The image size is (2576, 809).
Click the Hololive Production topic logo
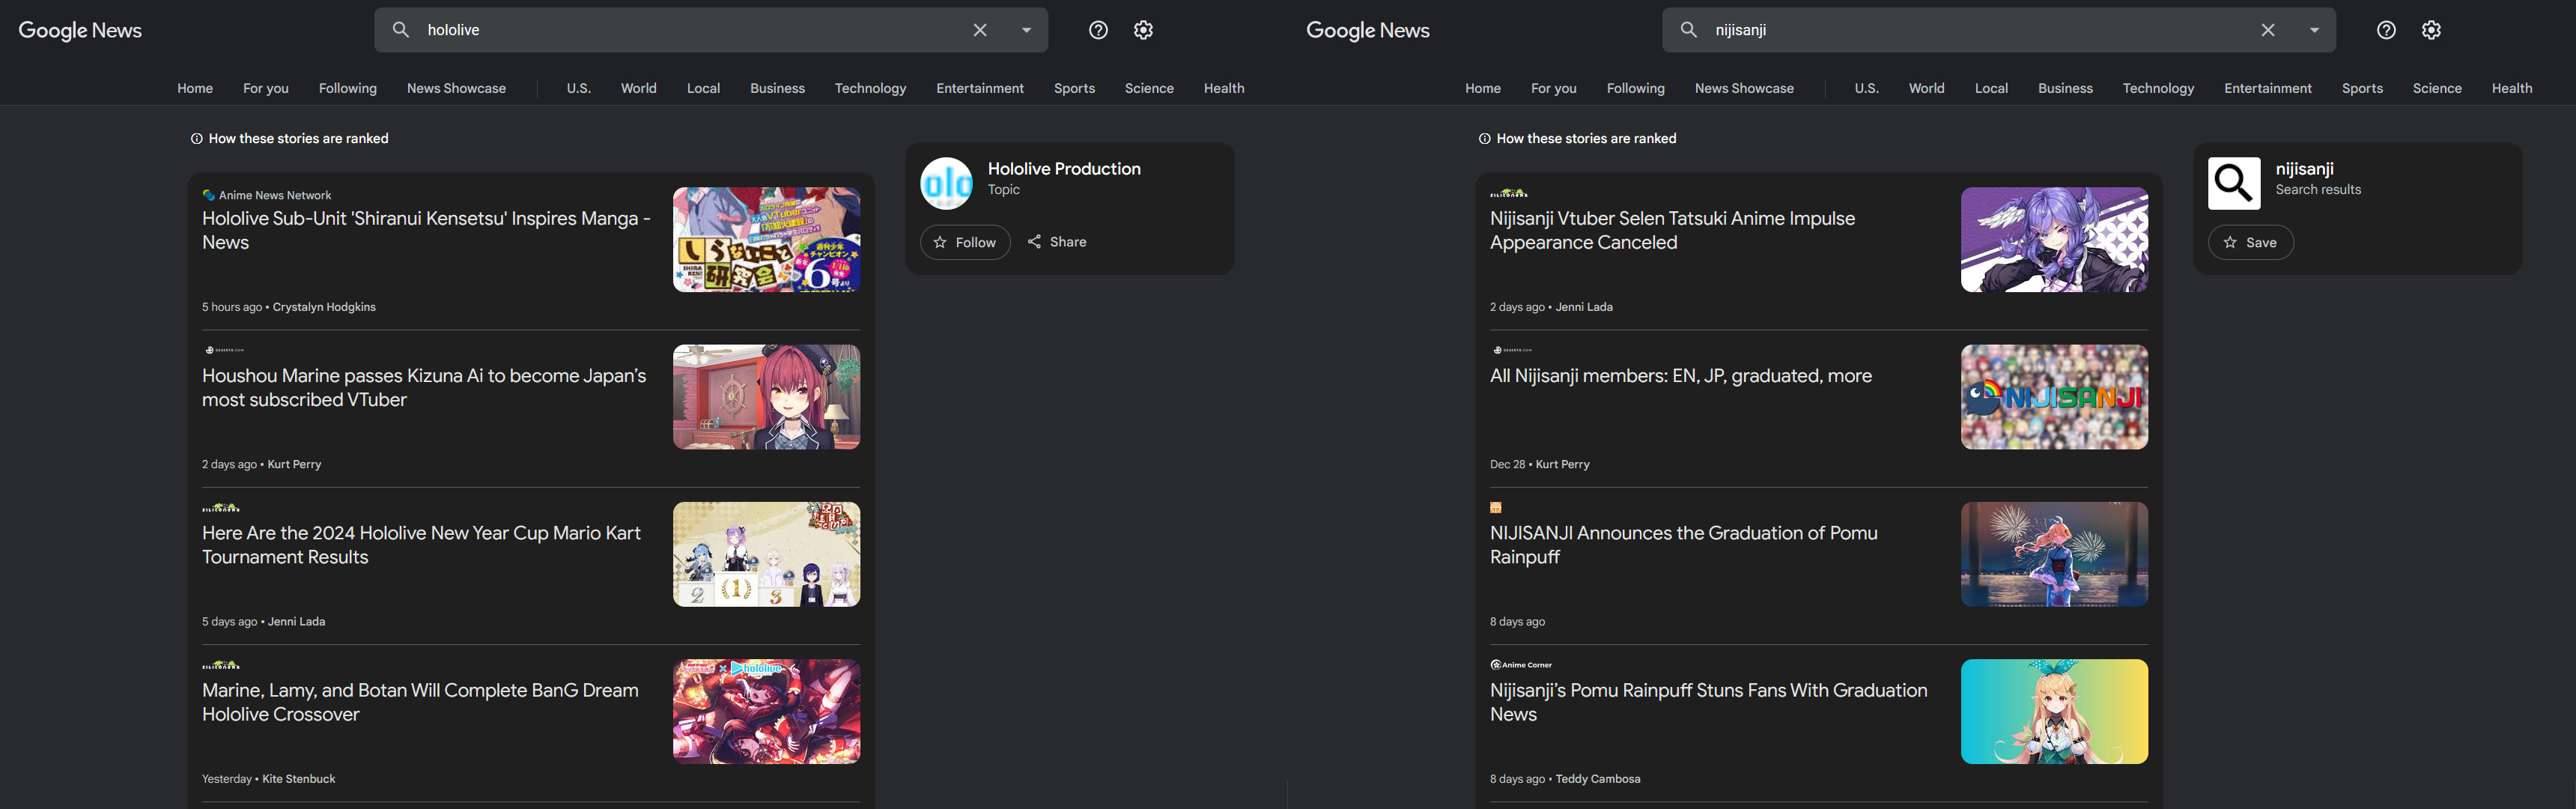click(946, 183)
